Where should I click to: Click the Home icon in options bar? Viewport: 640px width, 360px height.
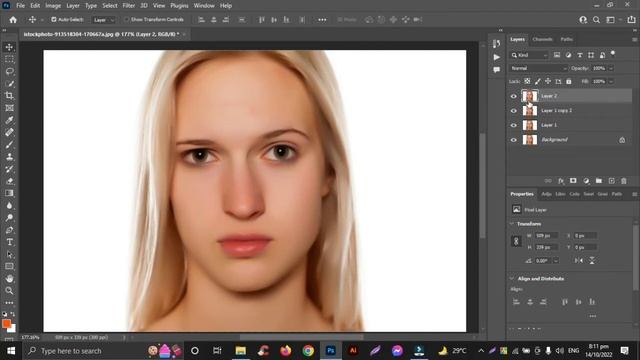13,20
